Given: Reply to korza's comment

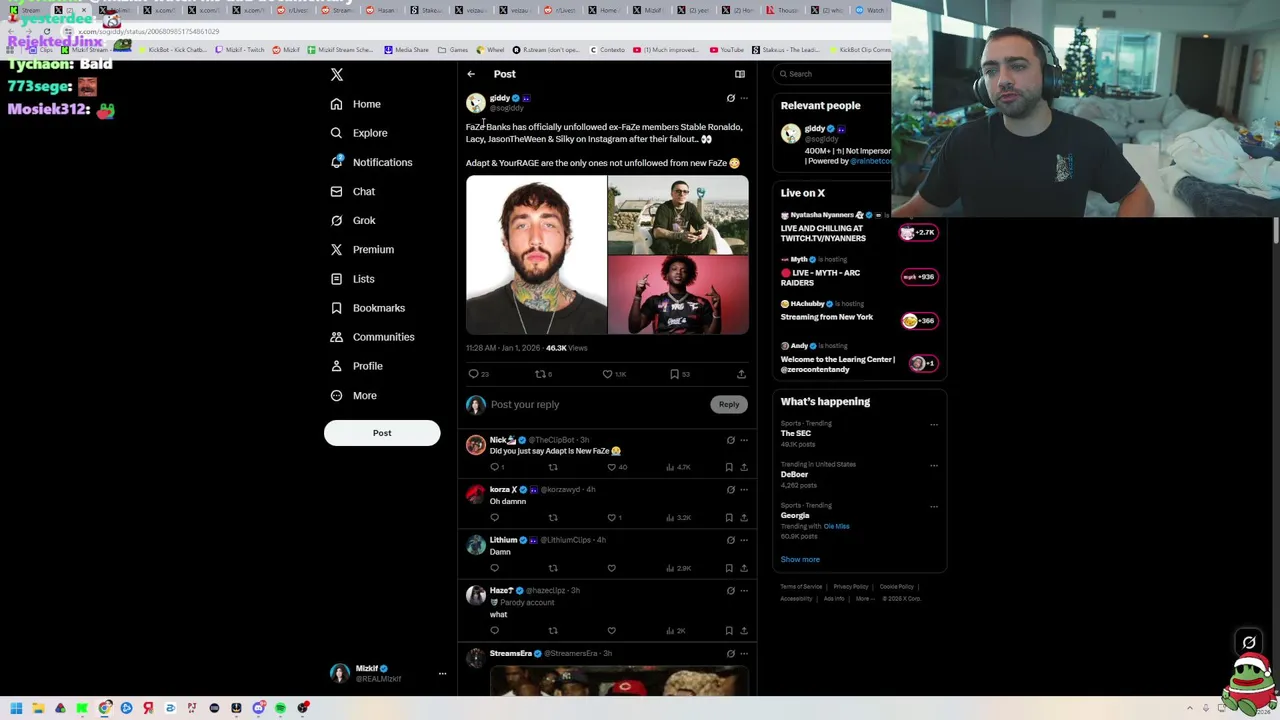Looking at the screenshot, I should coord(494,518).
